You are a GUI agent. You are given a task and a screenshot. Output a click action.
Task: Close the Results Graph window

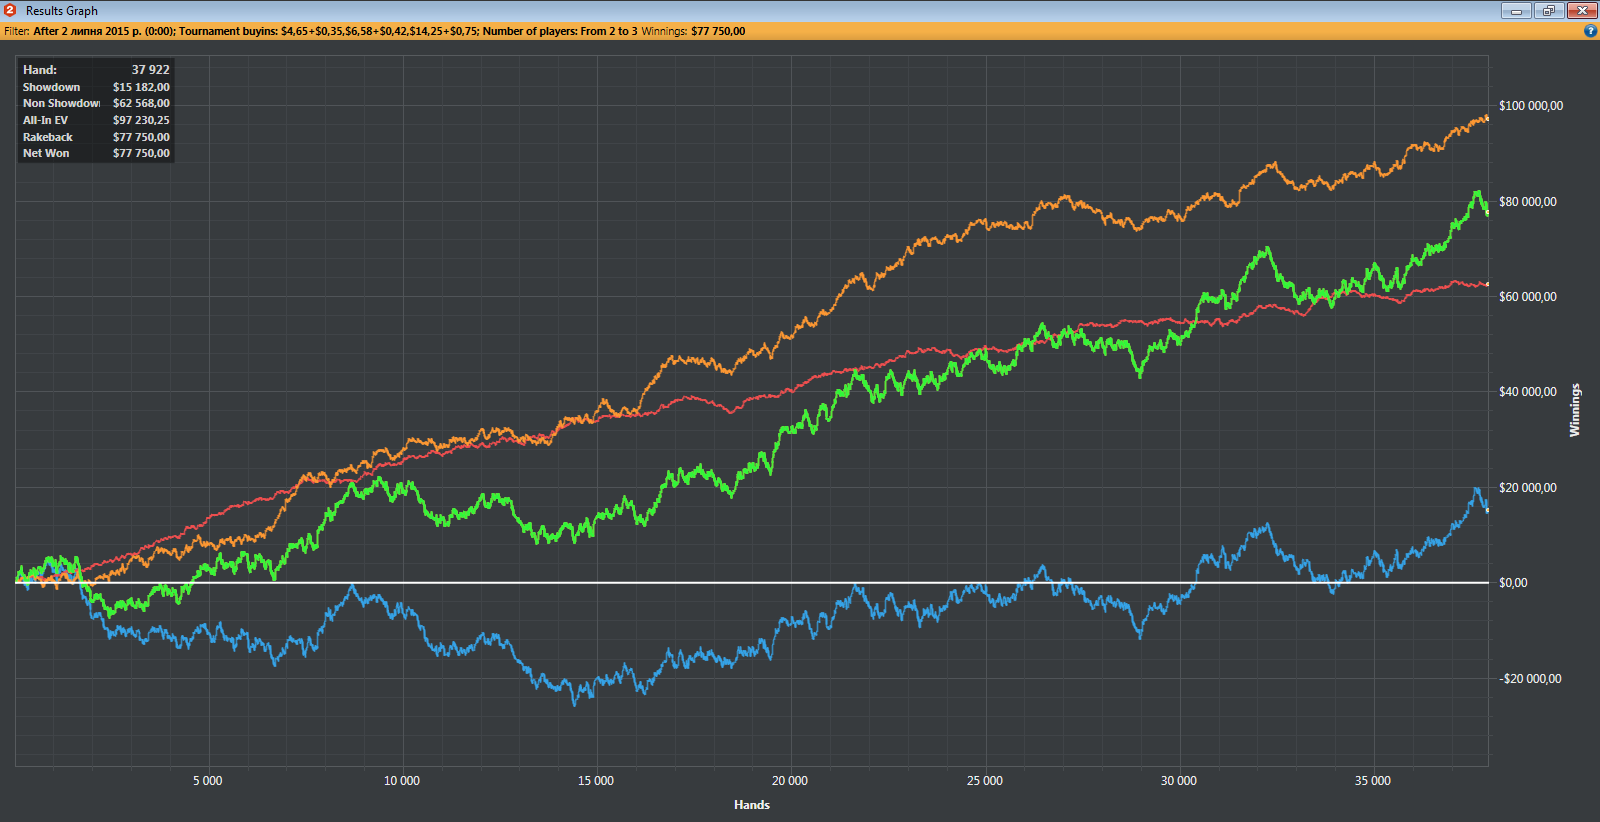pyautogui.click(x=1581, y=10)
